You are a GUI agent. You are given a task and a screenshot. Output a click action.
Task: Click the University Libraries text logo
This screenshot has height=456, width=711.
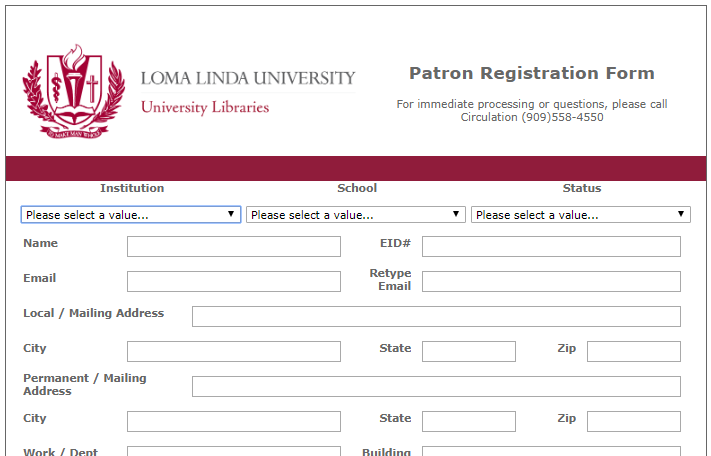205,107
